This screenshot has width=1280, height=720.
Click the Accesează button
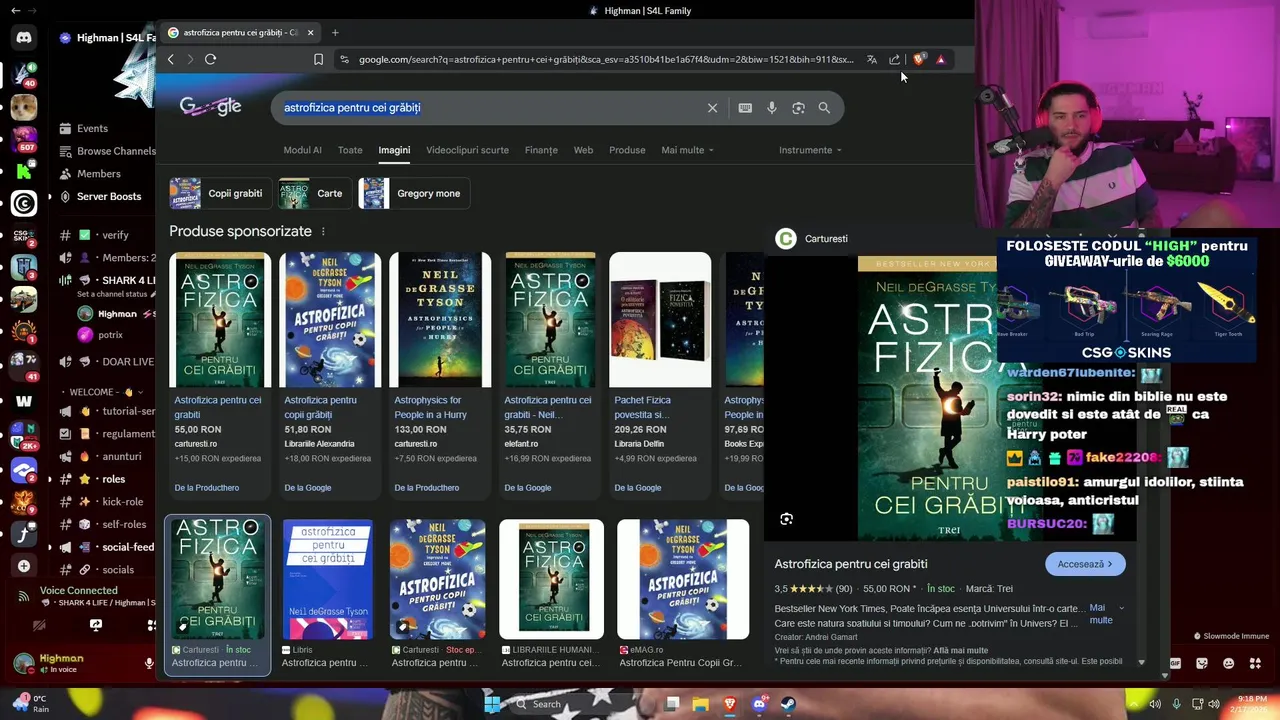(x=1085, y=564)
